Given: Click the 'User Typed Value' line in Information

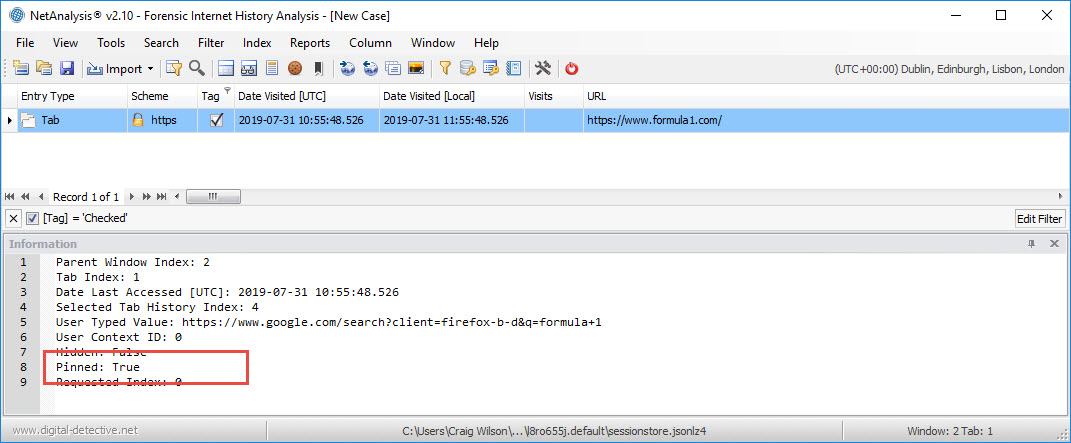Looking at the screenshot, I should 329,322.
